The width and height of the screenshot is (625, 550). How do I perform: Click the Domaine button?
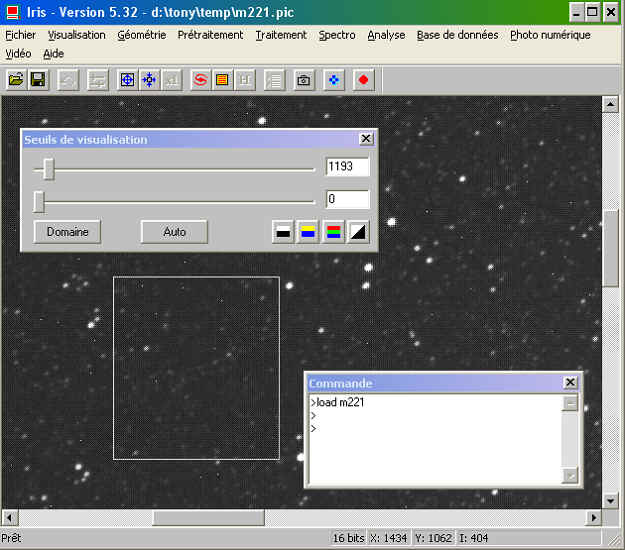point(67,232)
